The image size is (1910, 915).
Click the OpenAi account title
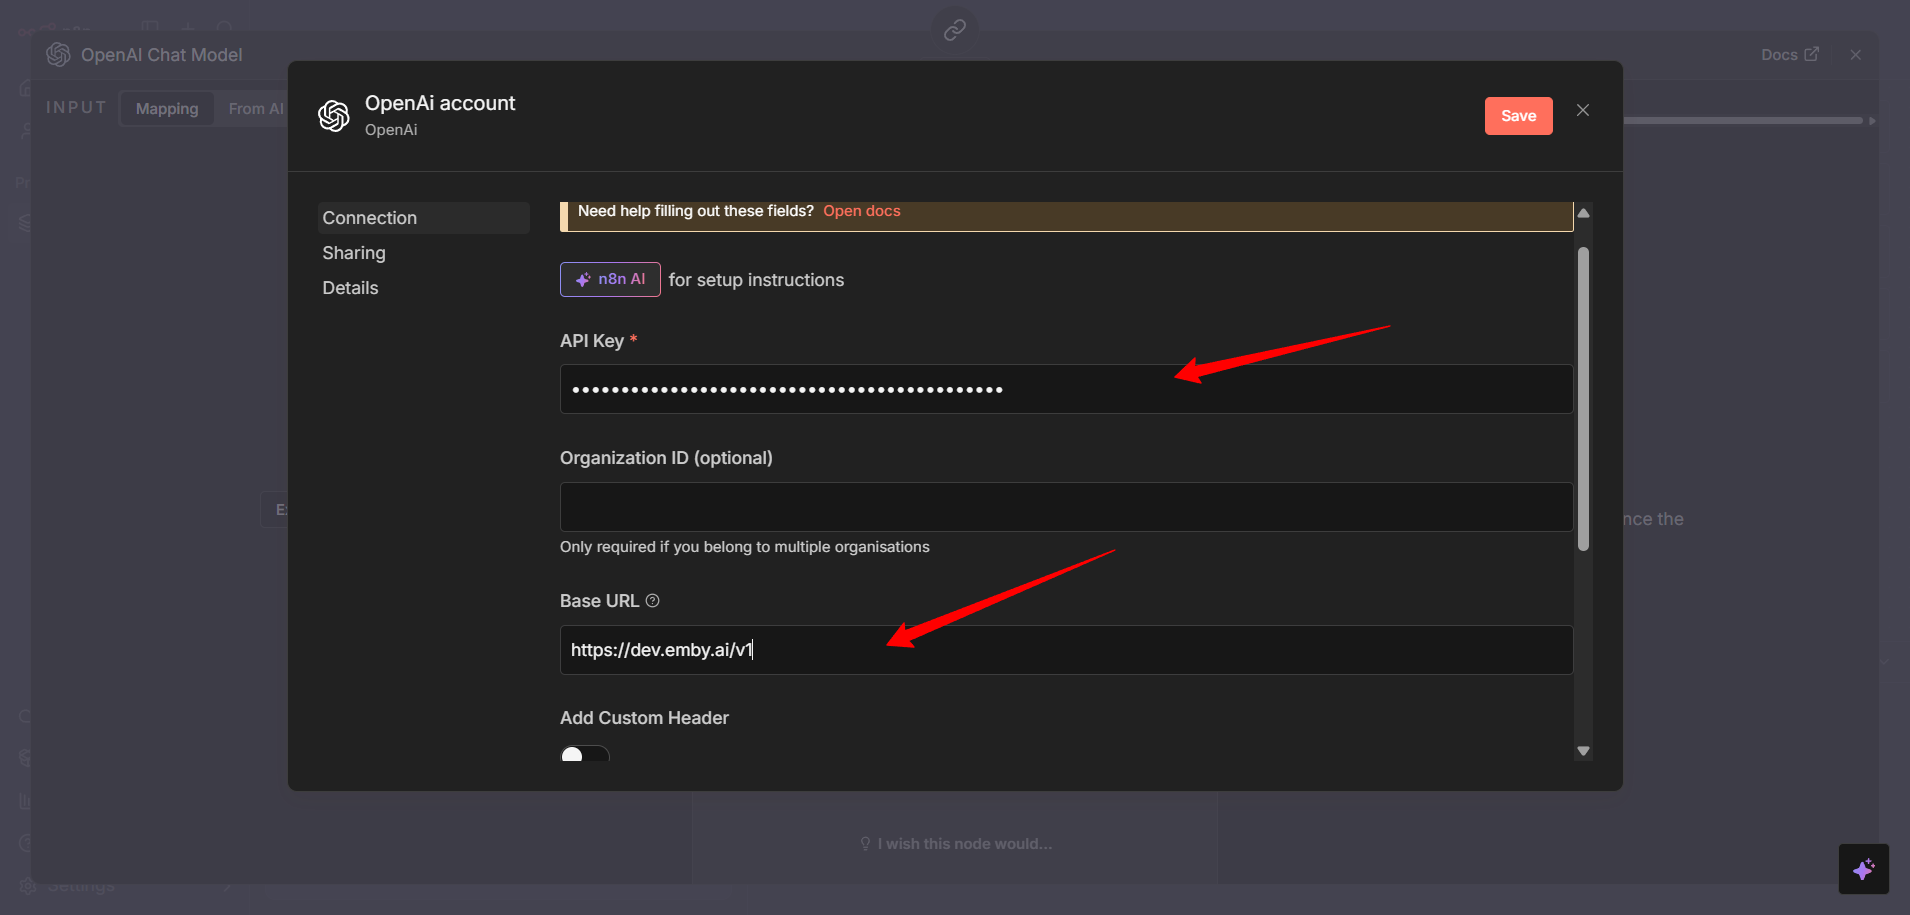[x=440, y=103]
